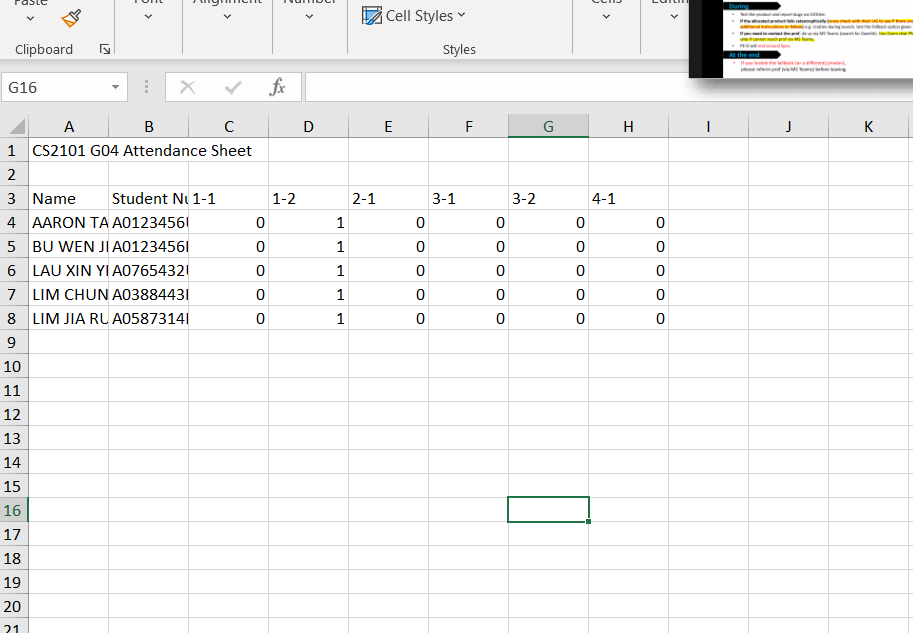Click the 4-1 value for LIM JIA RU
Image resolution: width=913 pixels, height=633 pixels.
628,319
